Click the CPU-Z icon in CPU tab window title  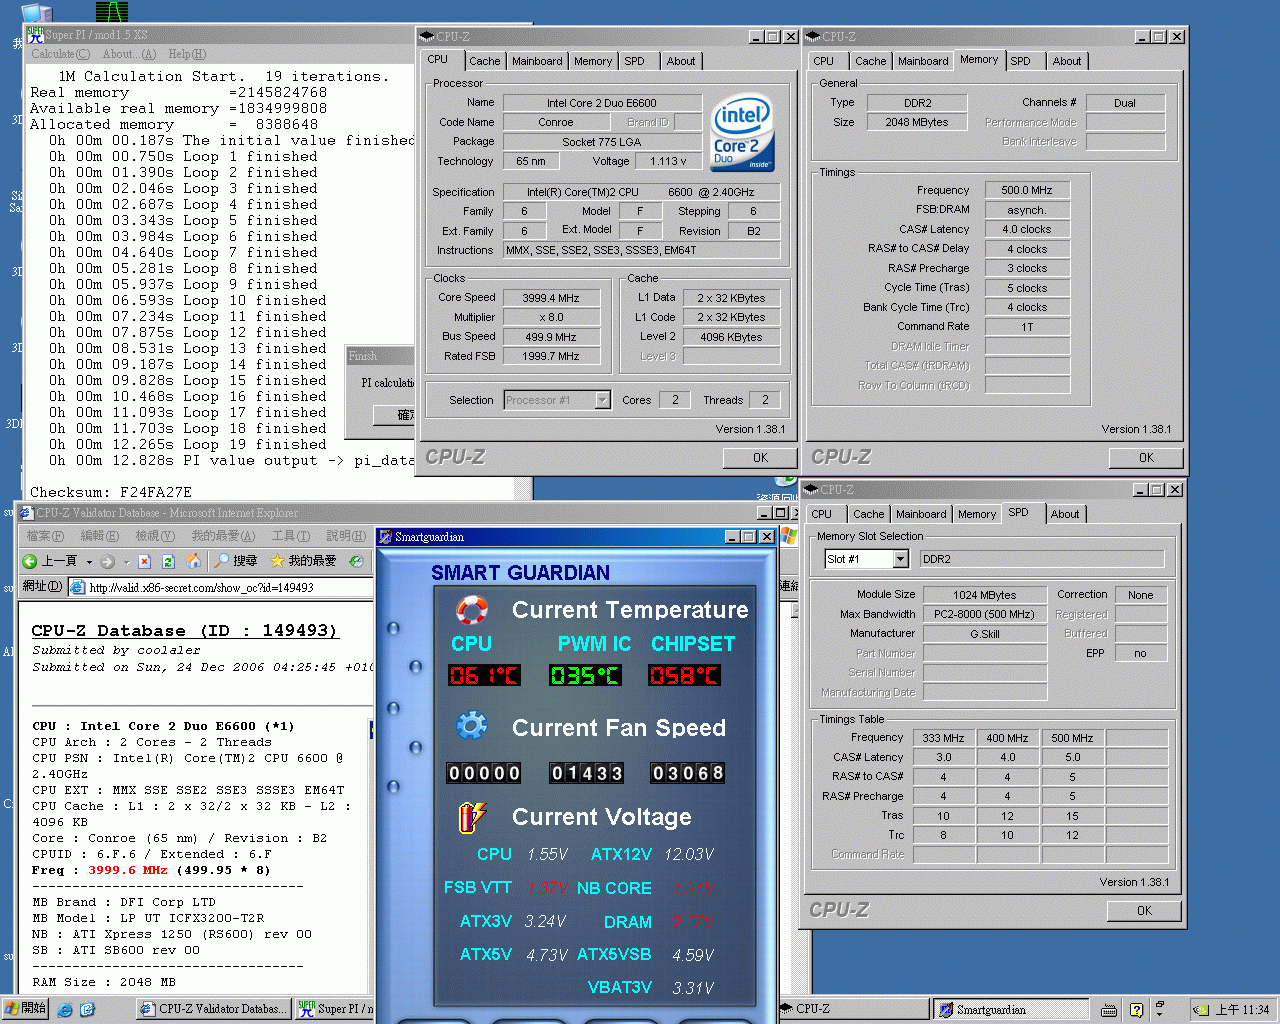427,37
